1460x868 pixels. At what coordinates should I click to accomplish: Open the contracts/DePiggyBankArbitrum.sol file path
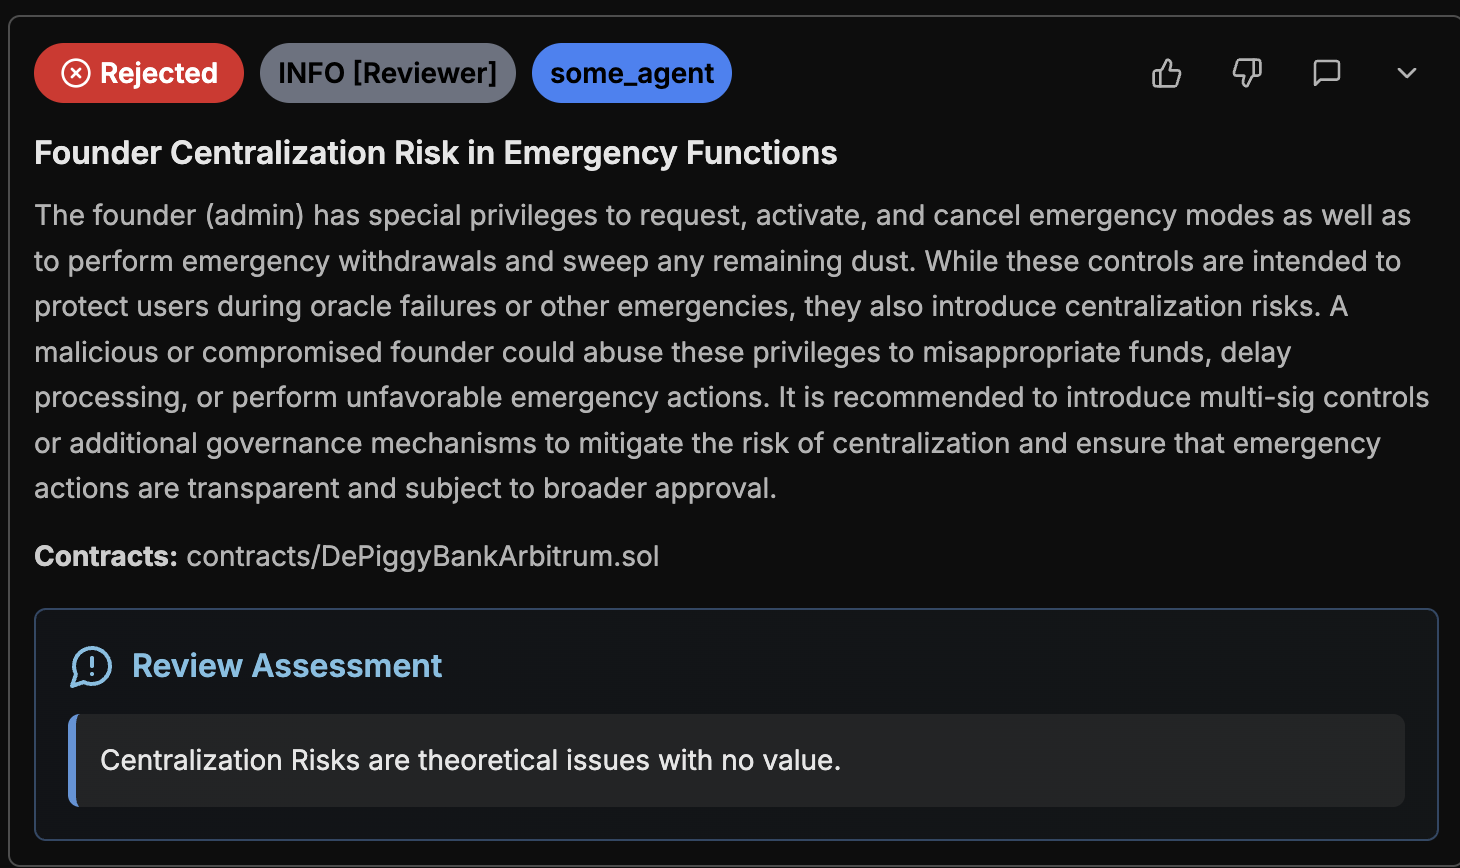[x=423, y=556]
